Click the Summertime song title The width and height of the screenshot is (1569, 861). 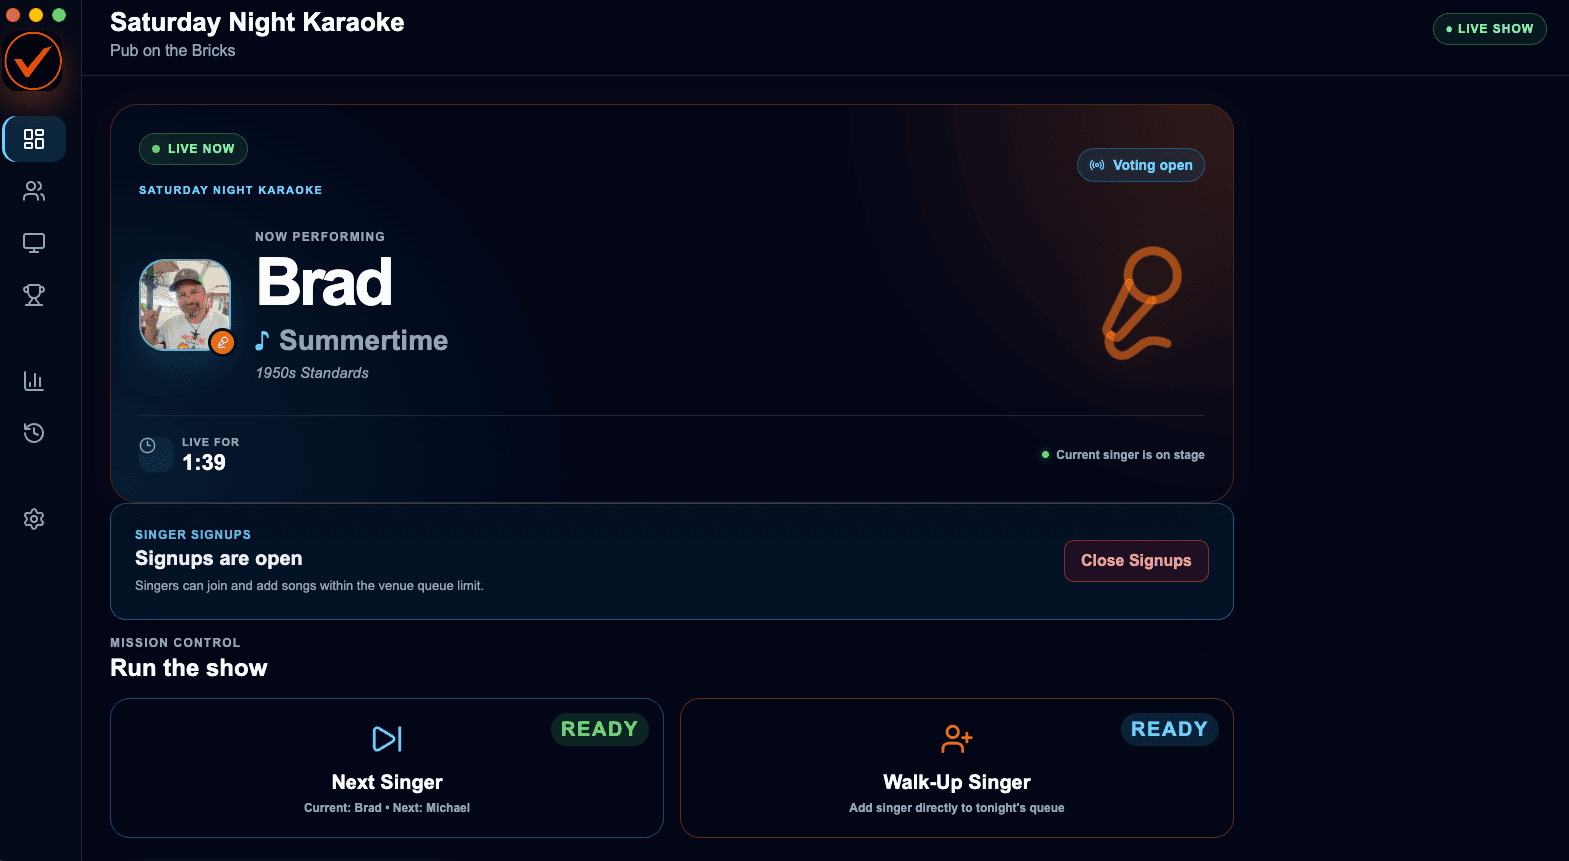(x=363, y=341)
